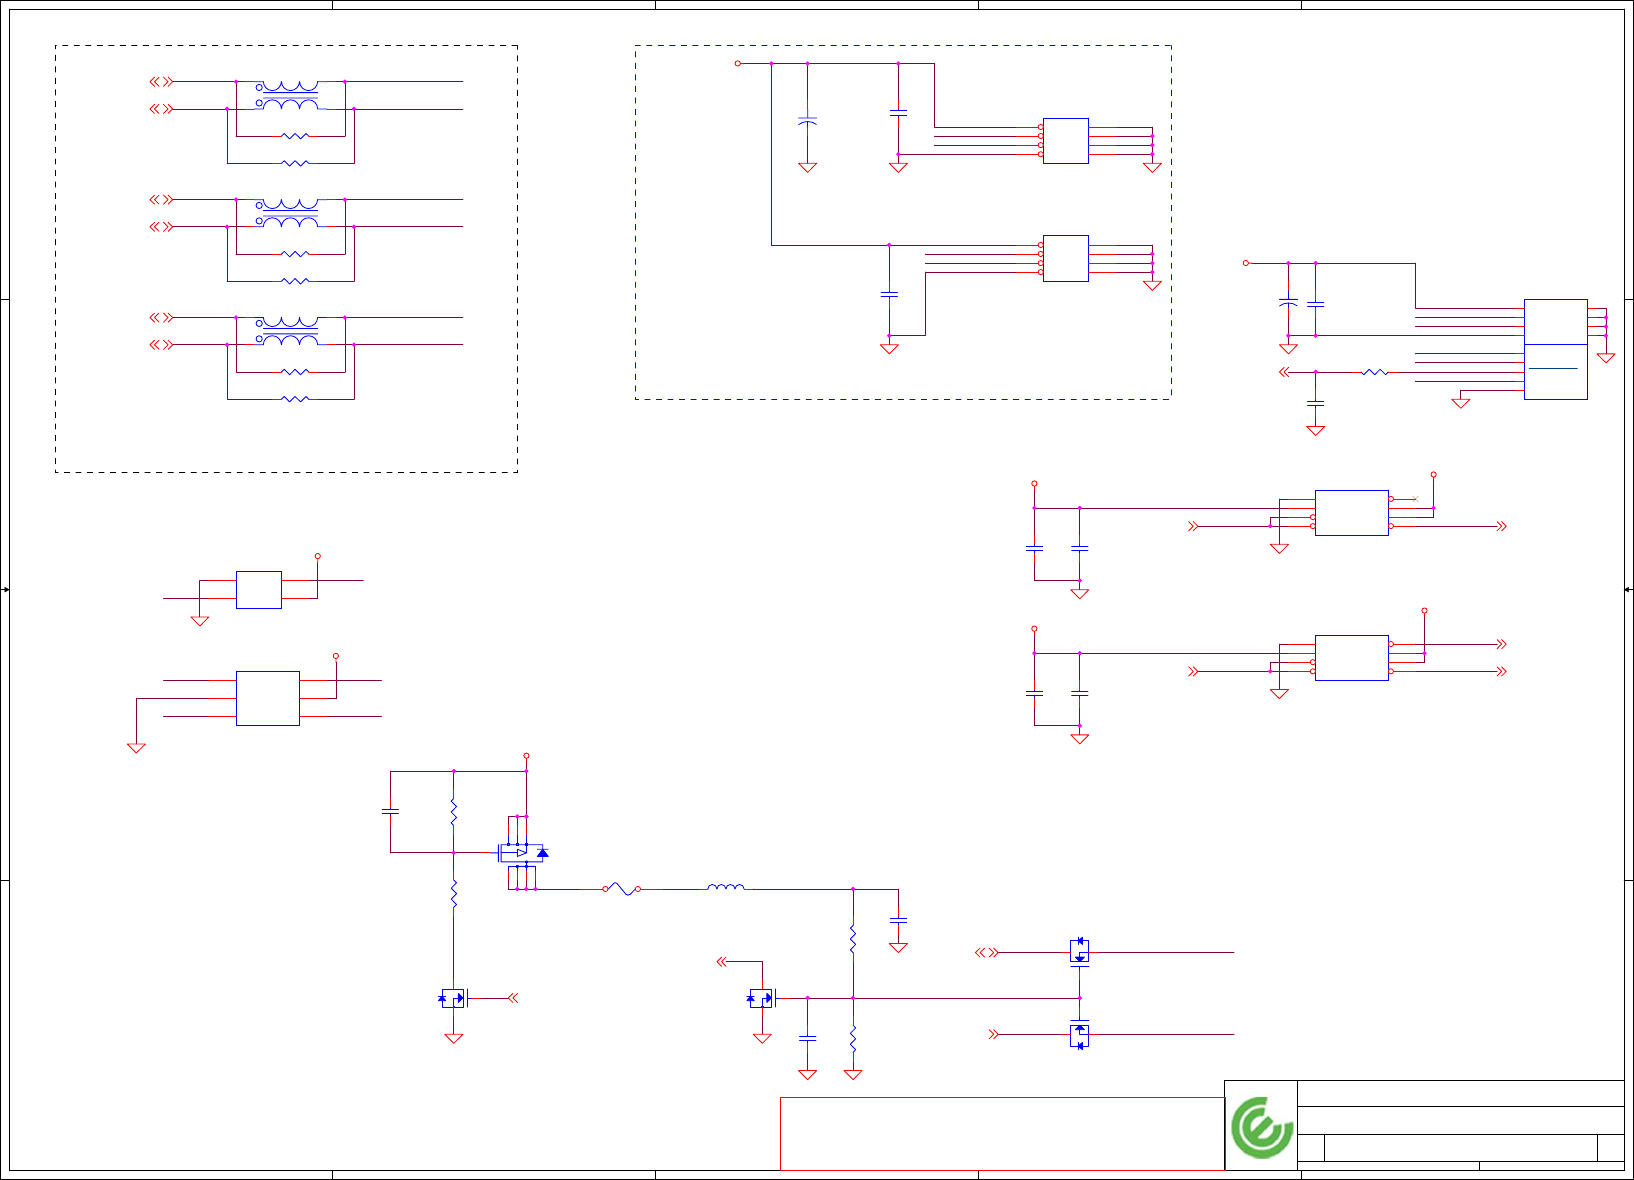The width and height of the screenshot is (1634, 1180).
Task: Click power terminal at center dashed block's top-left
Action: [x=738, y=63]
